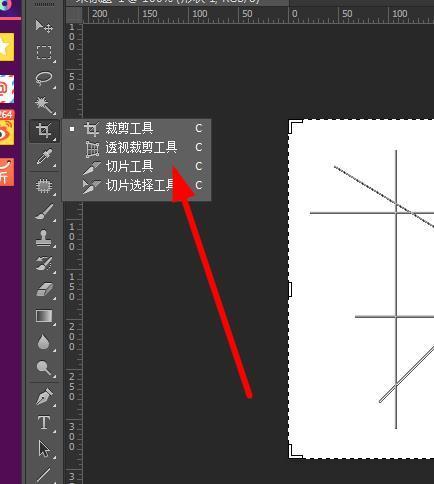434x484 pixels.
Task: Select the Lasso tool
Action: 44,79
